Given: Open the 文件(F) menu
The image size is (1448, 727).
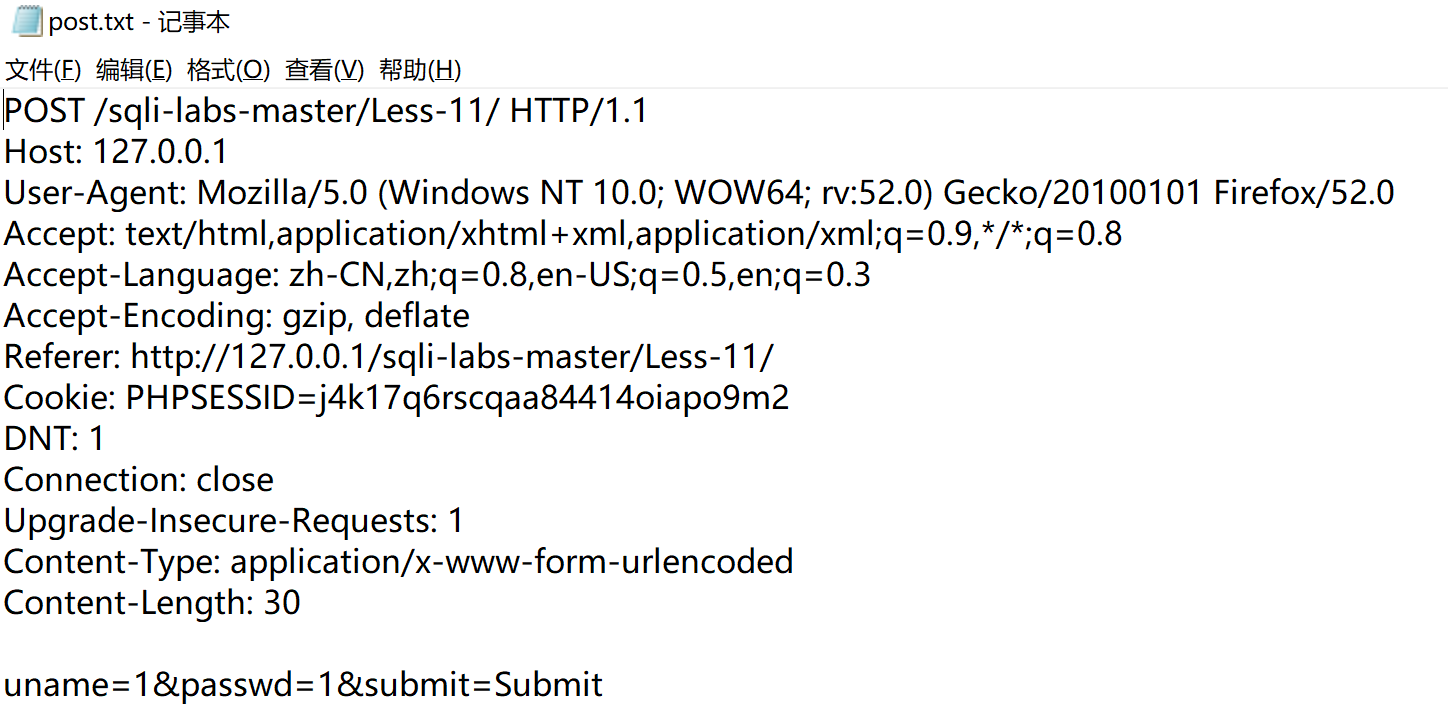Looking at the screenshot, I should [x=43, y=70].
